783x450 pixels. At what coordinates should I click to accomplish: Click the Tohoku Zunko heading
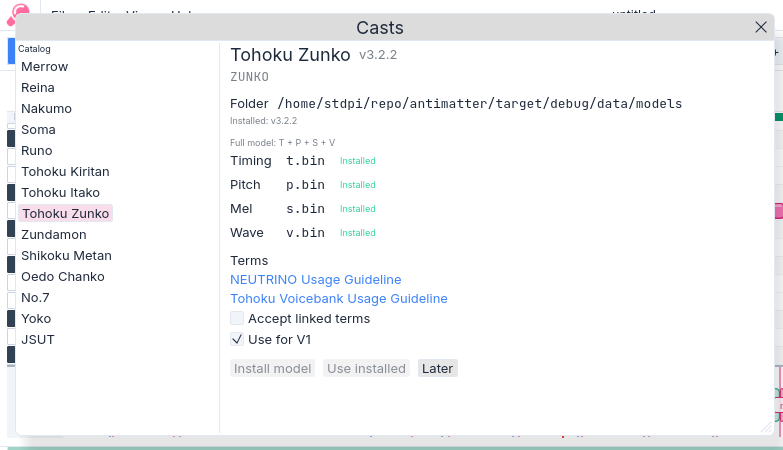point(290,55)
